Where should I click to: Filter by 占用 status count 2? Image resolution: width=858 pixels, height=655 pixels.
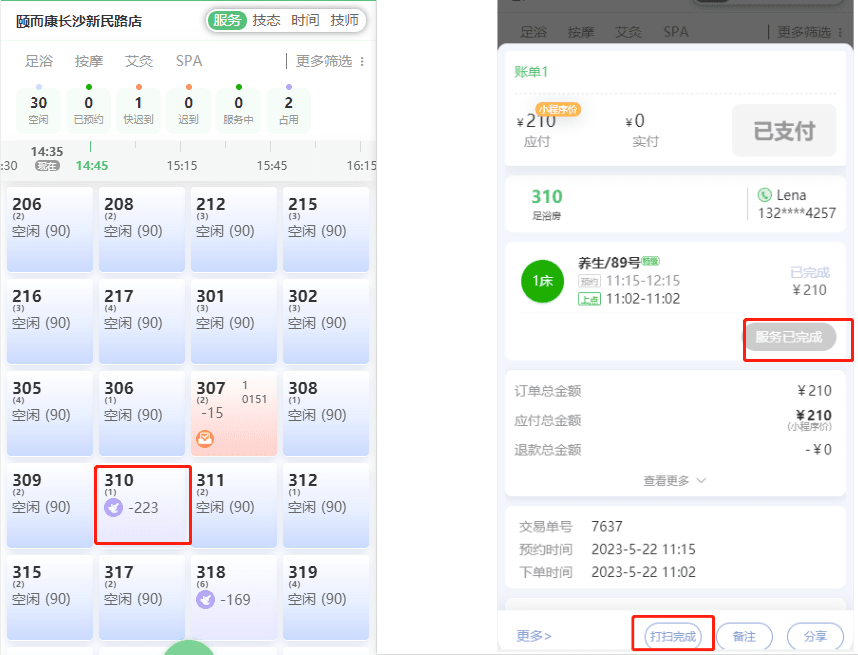click(x=288, y=109)
